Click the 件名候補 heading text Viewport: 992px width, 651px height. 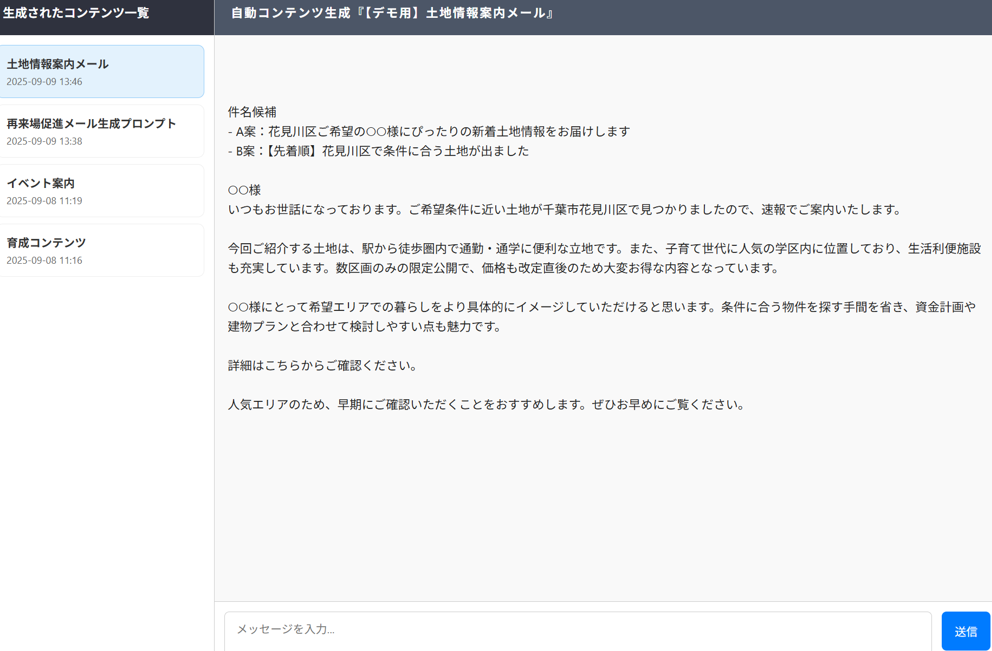pyautogui.click(x=252, y=112)
